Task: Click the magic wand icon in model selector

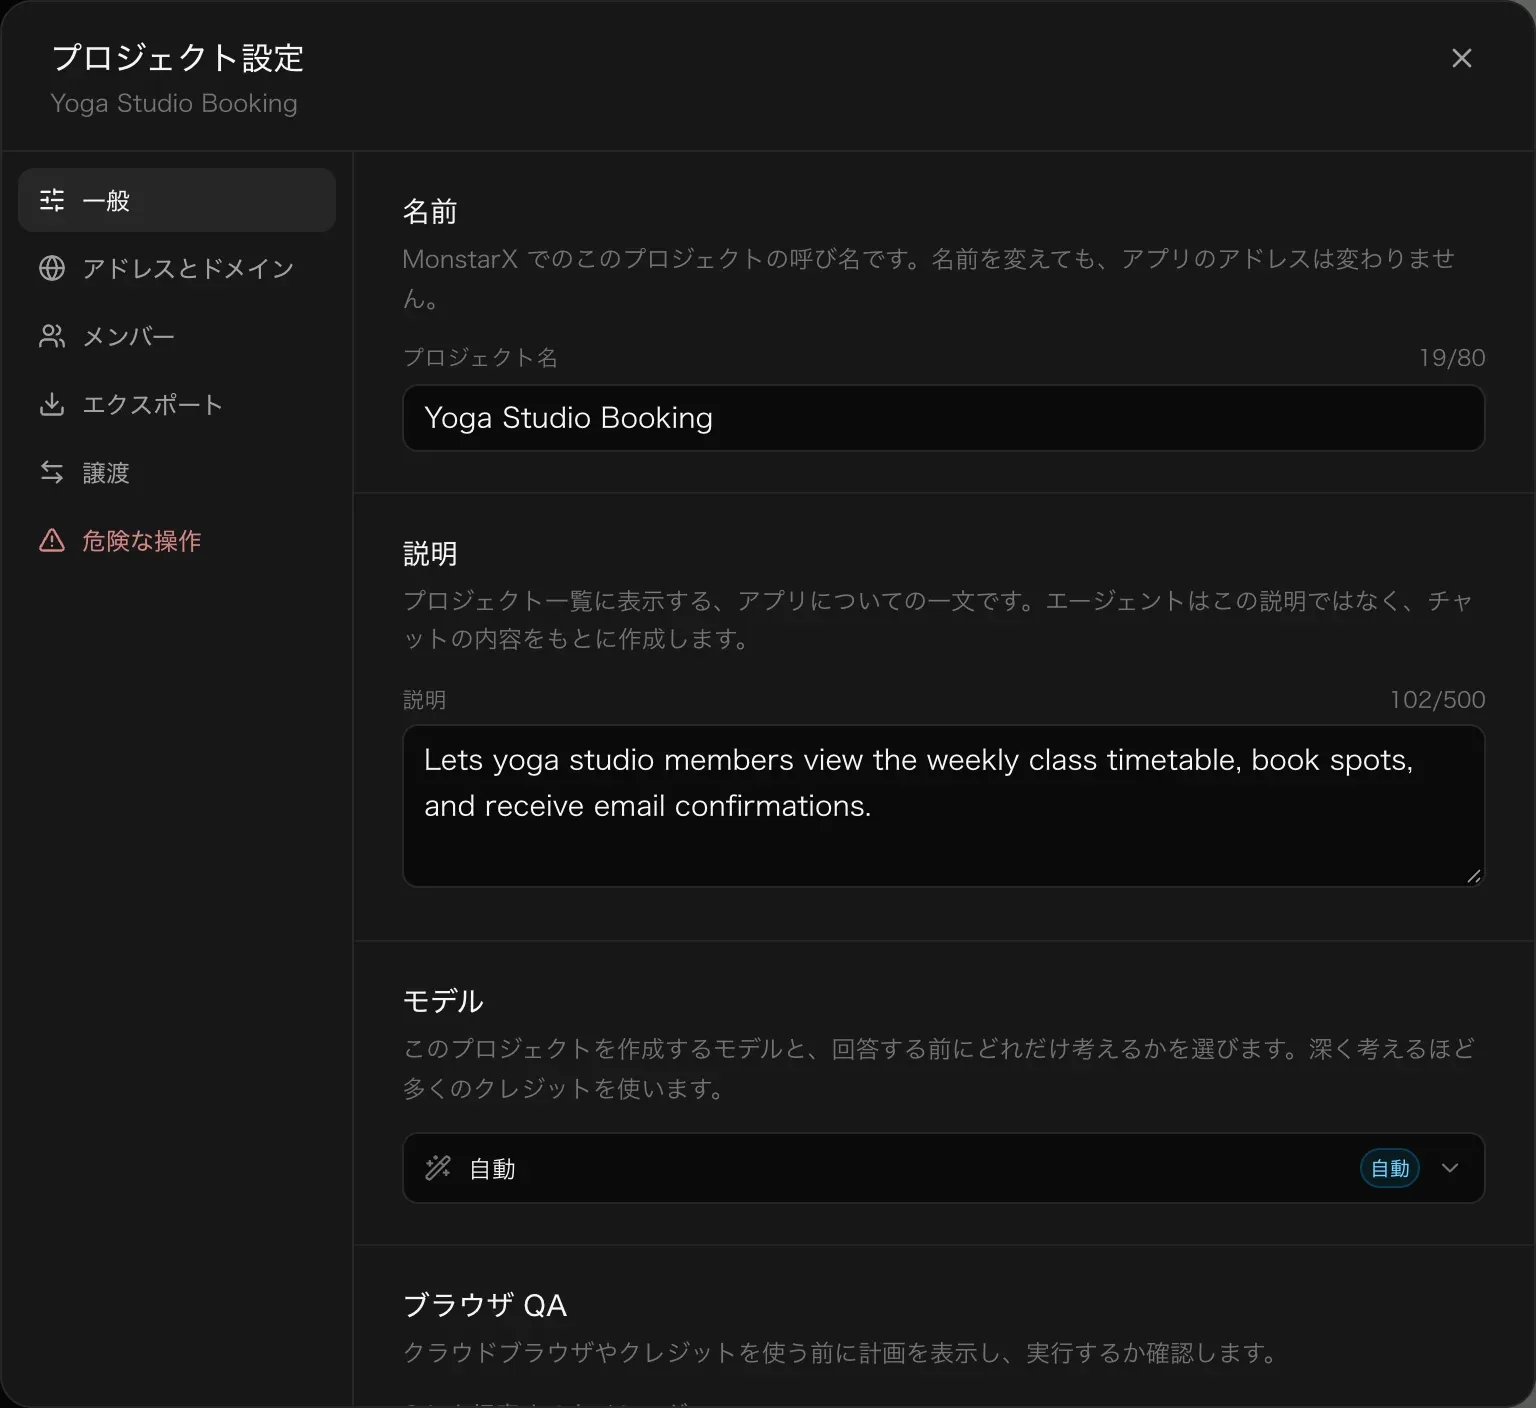Action: tap(438, 1168)
